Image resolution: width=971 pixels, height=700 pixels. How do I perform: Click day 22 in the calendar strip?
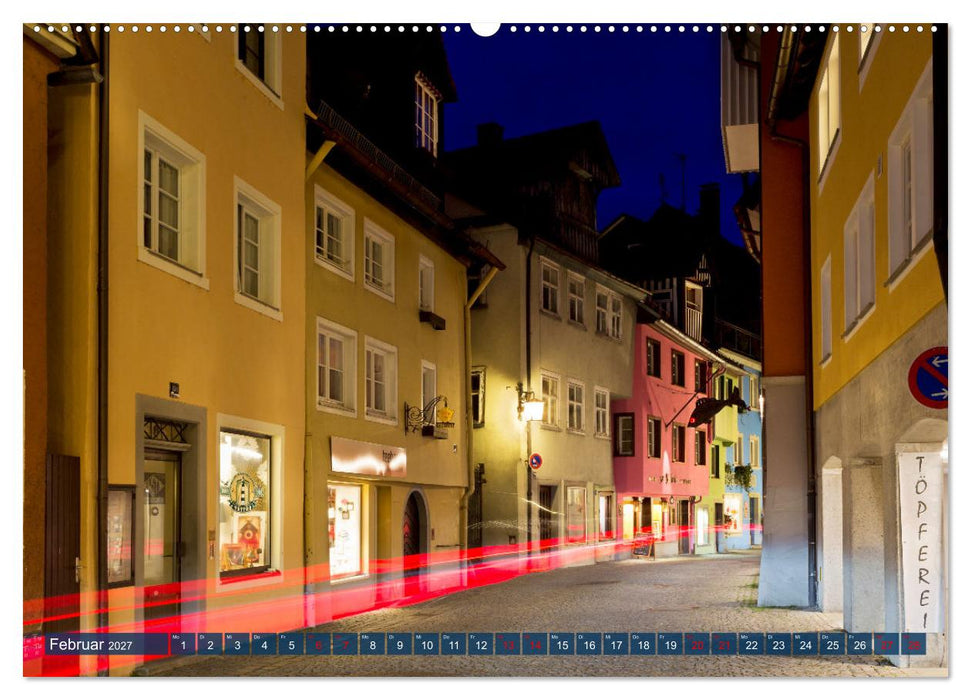coord(751,644)
